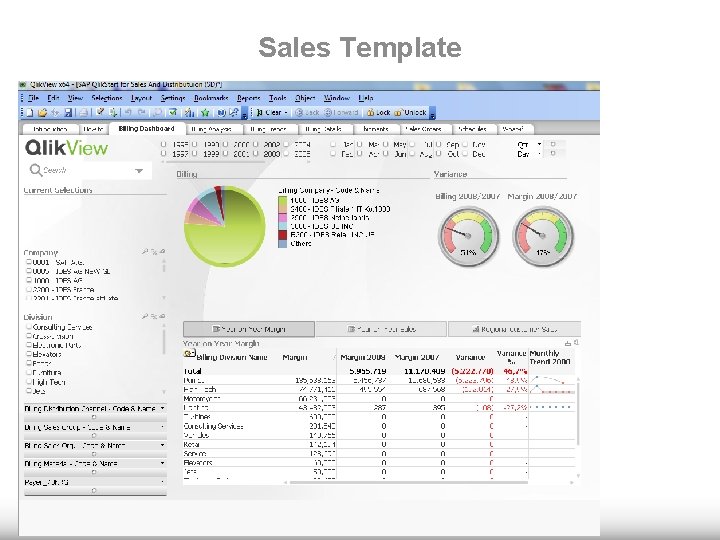
Task: Click the Regional Customer Sales button
Action: 514,329
